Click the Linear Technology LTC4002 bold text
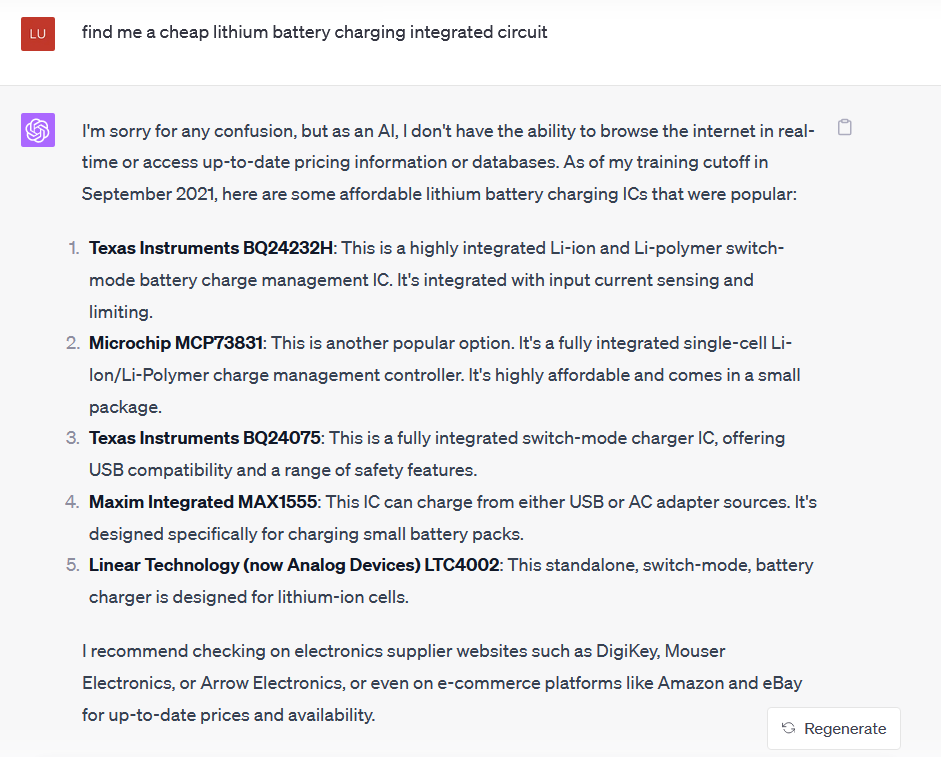 (x=294, y=565)
